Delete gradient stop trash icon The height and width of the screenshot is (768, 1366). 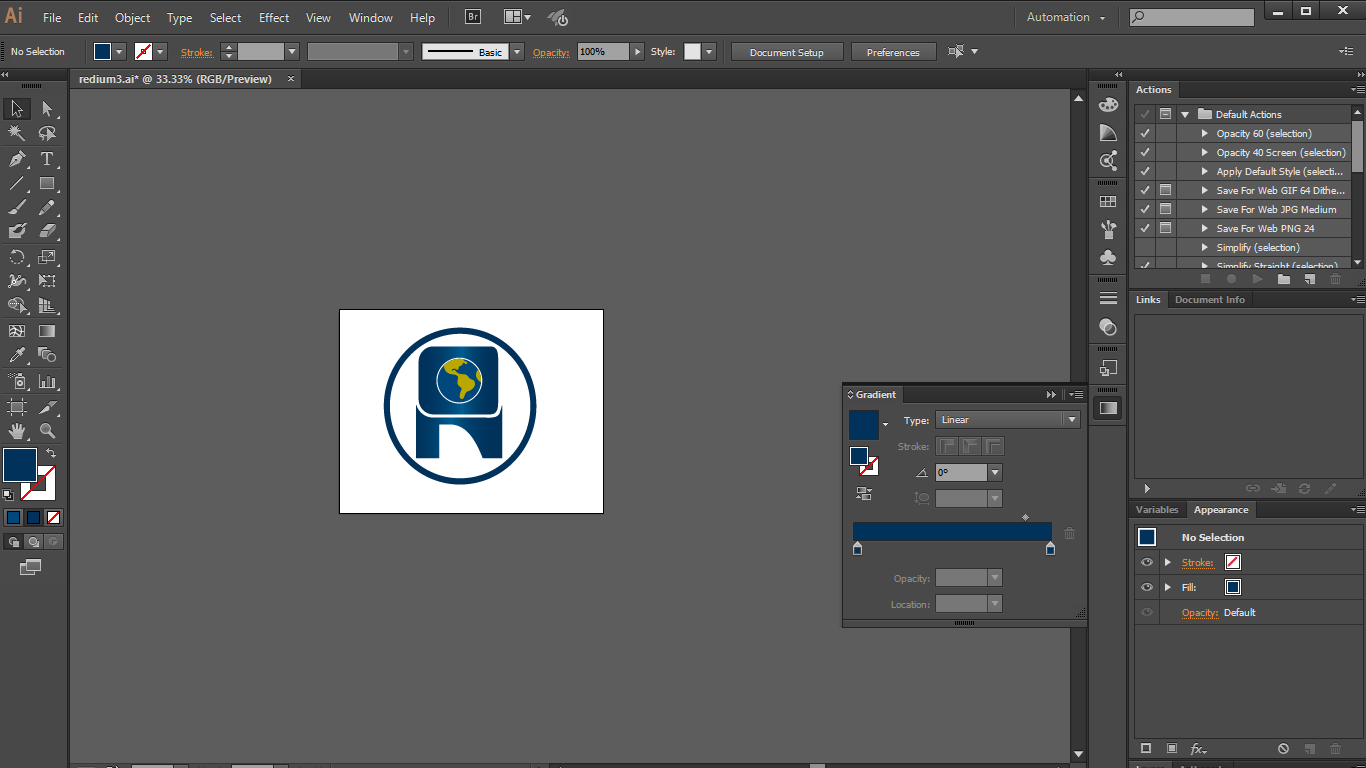pyautogui.click(x=1069, y=533)
